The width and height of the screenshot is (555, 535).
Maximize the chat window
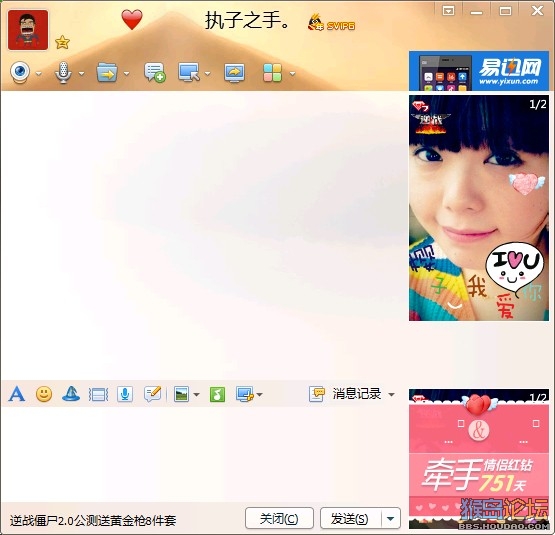coord(505,11)
